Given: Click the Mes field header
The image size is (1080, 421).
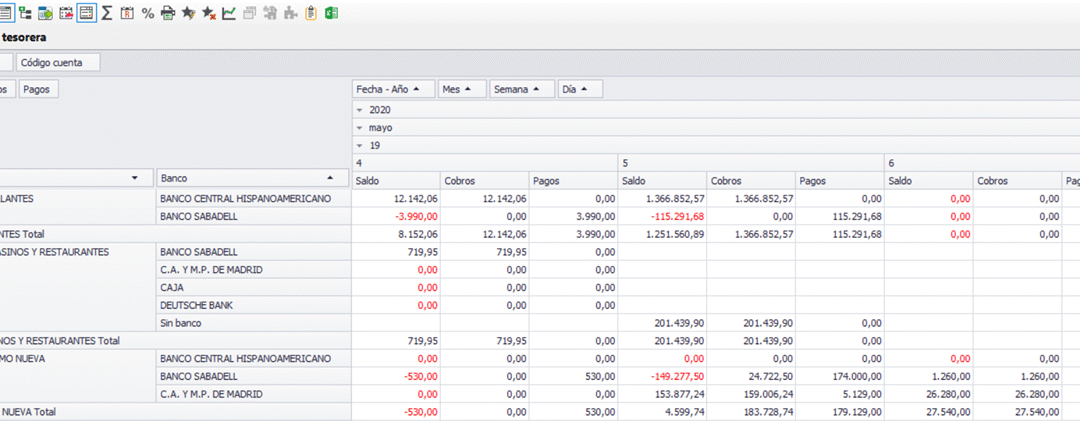Looking at the screenshot, I should click(461, 89).
